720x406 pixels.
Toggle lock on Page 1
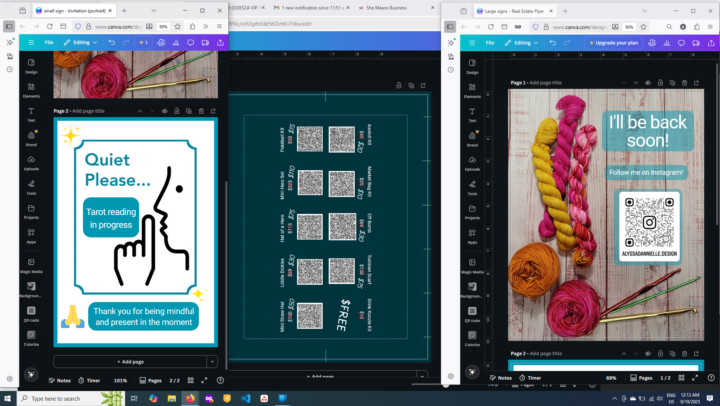[662, 82]
